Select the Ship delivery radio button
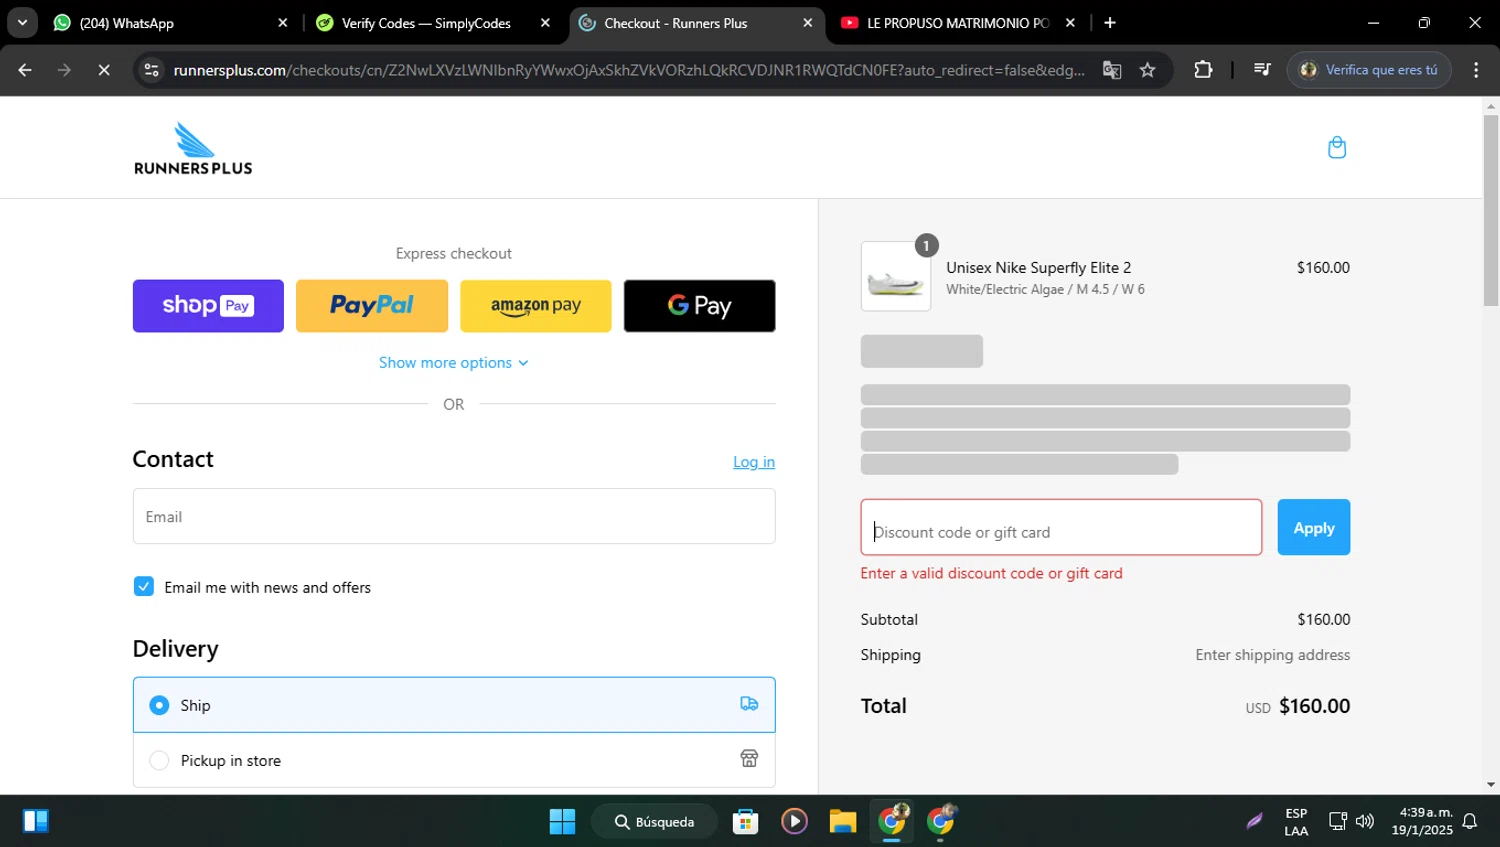The height and width of the screenshot is (847, 1500). [159, 705]
